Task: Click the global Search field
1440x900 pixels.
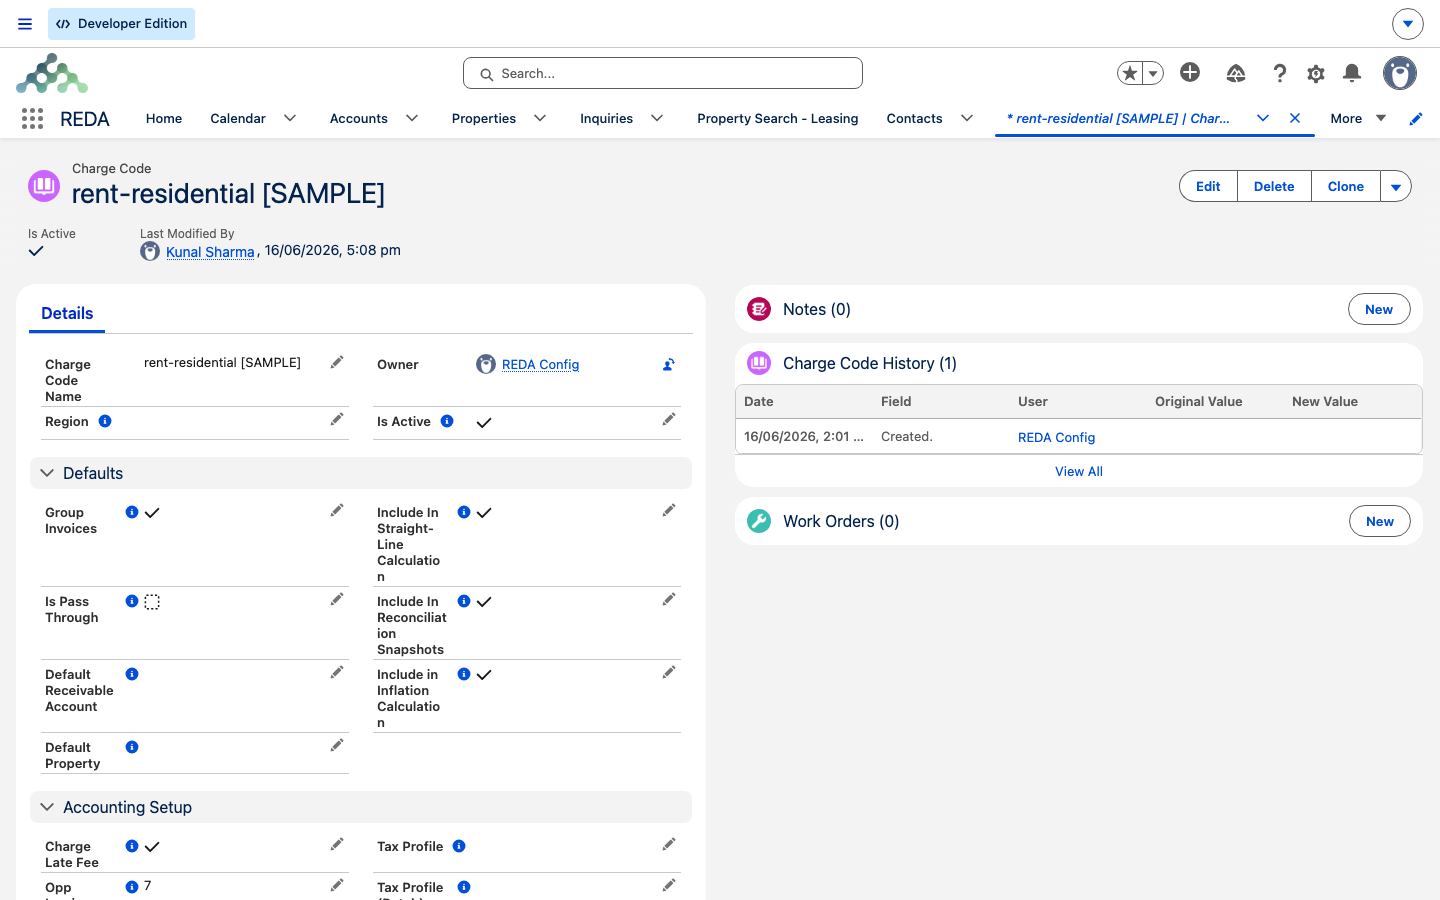Action: coord(663,73)
